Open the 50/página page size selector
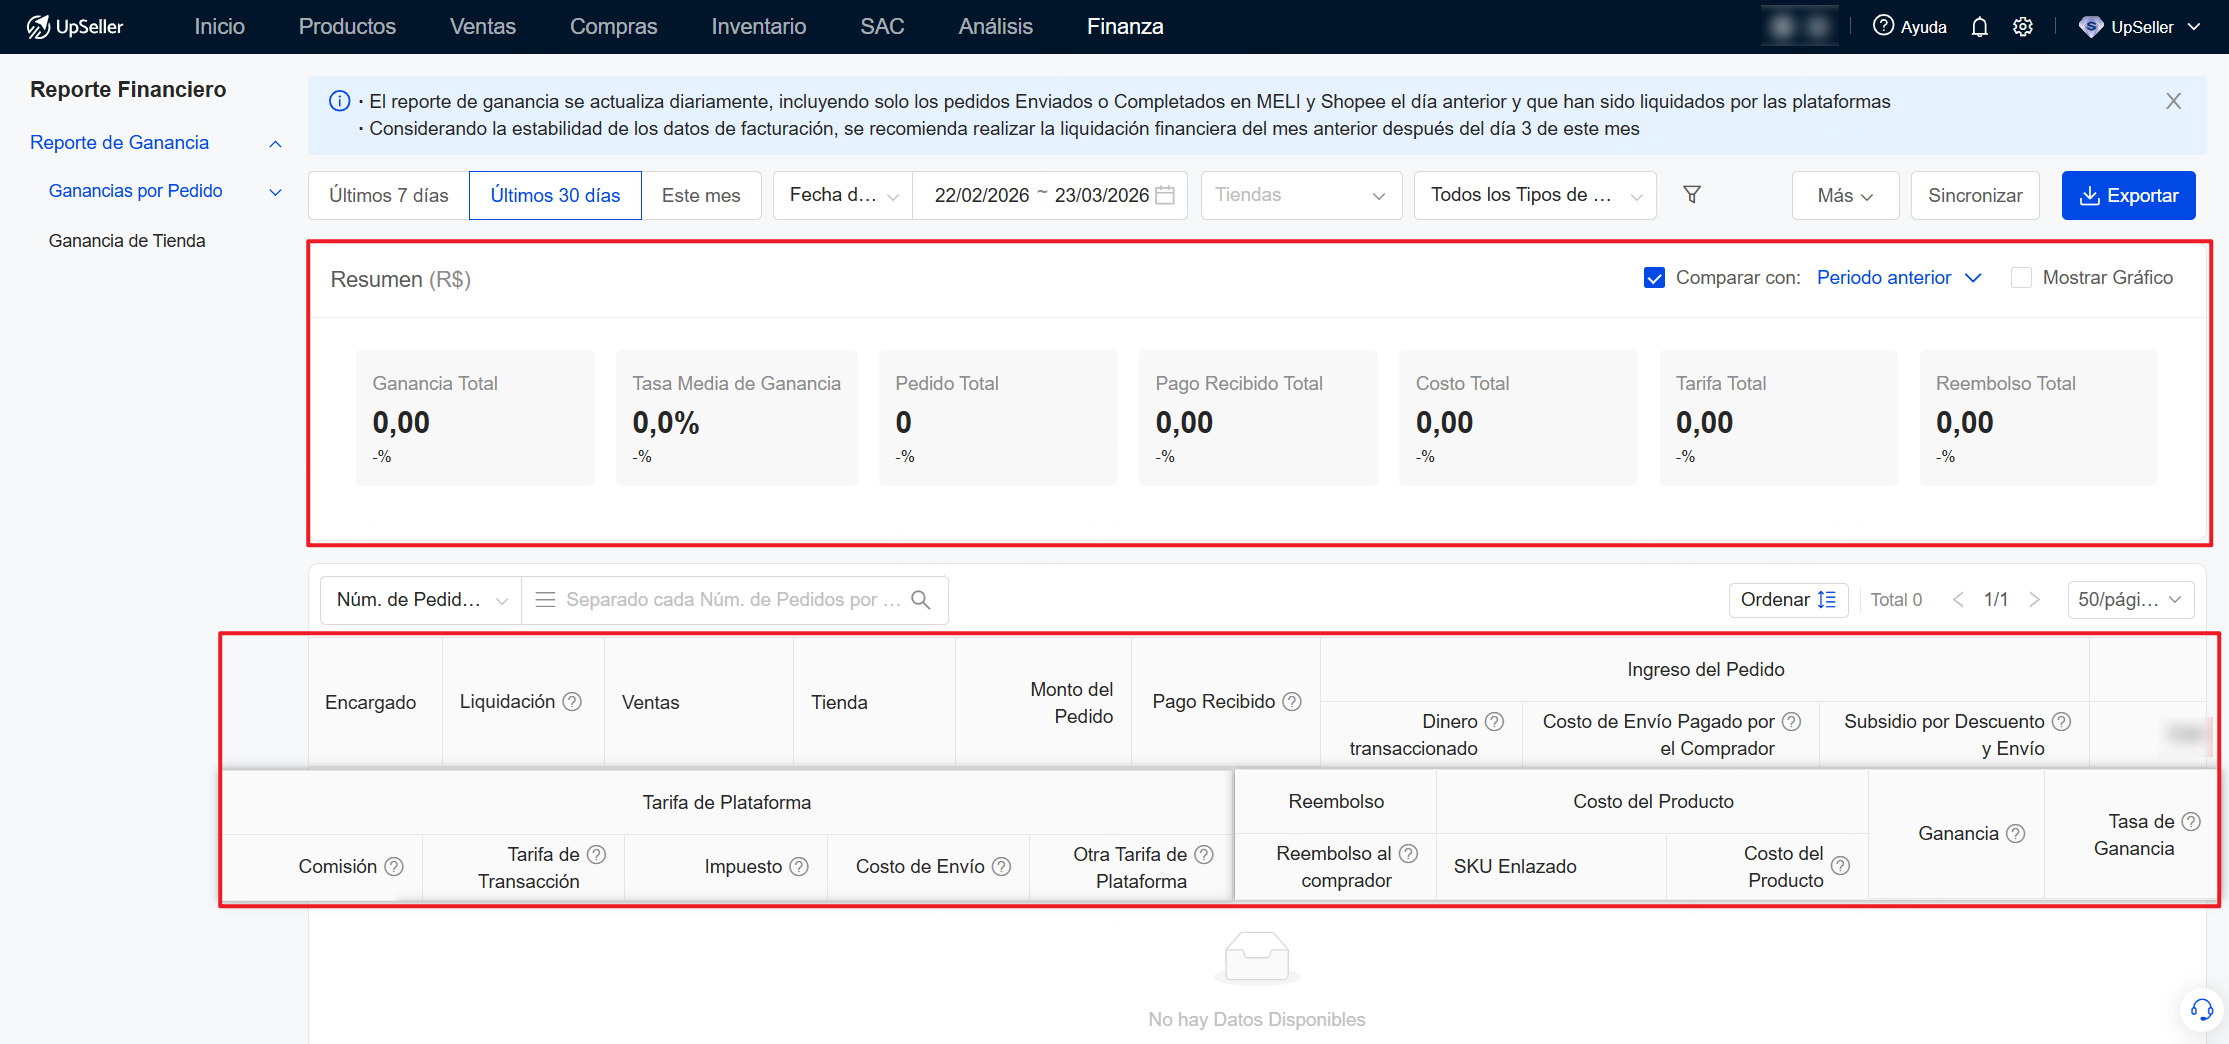The height and width of the screenshot is (1044, 2229). point(2129,600)
